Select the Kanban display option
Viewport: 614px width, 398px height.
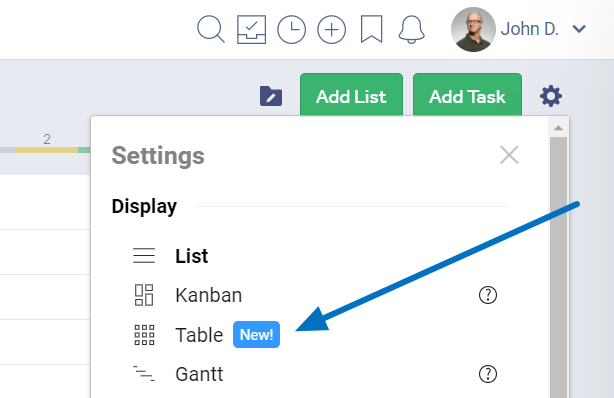[x=208, y=295]
